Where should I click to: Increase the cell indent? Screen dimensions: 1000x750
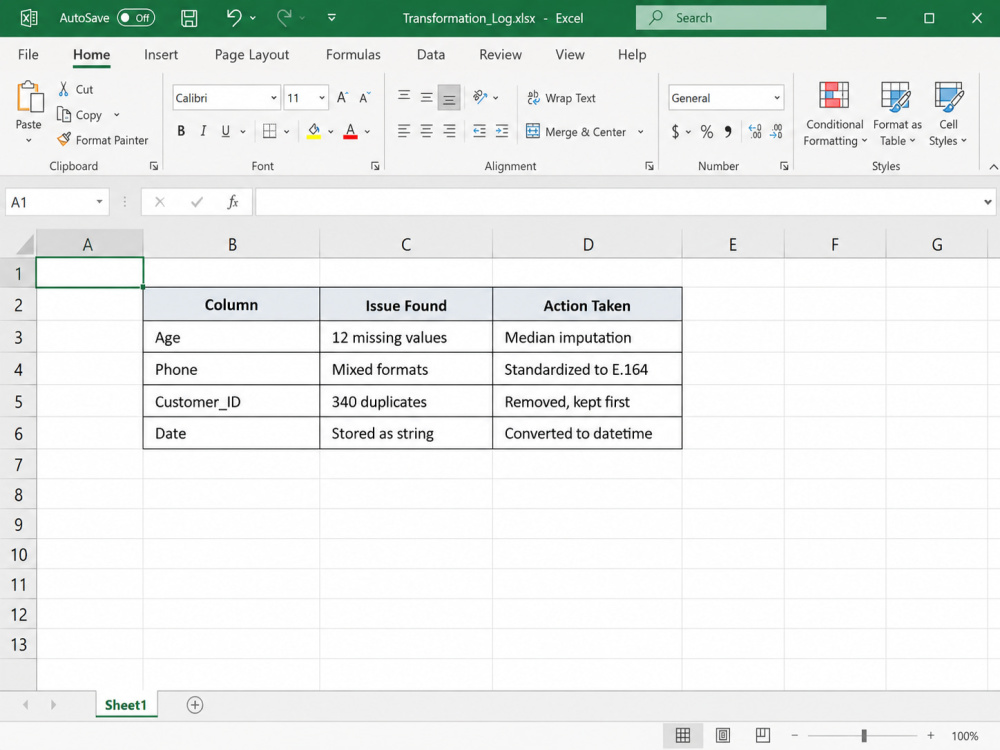[x=503, y=131]
